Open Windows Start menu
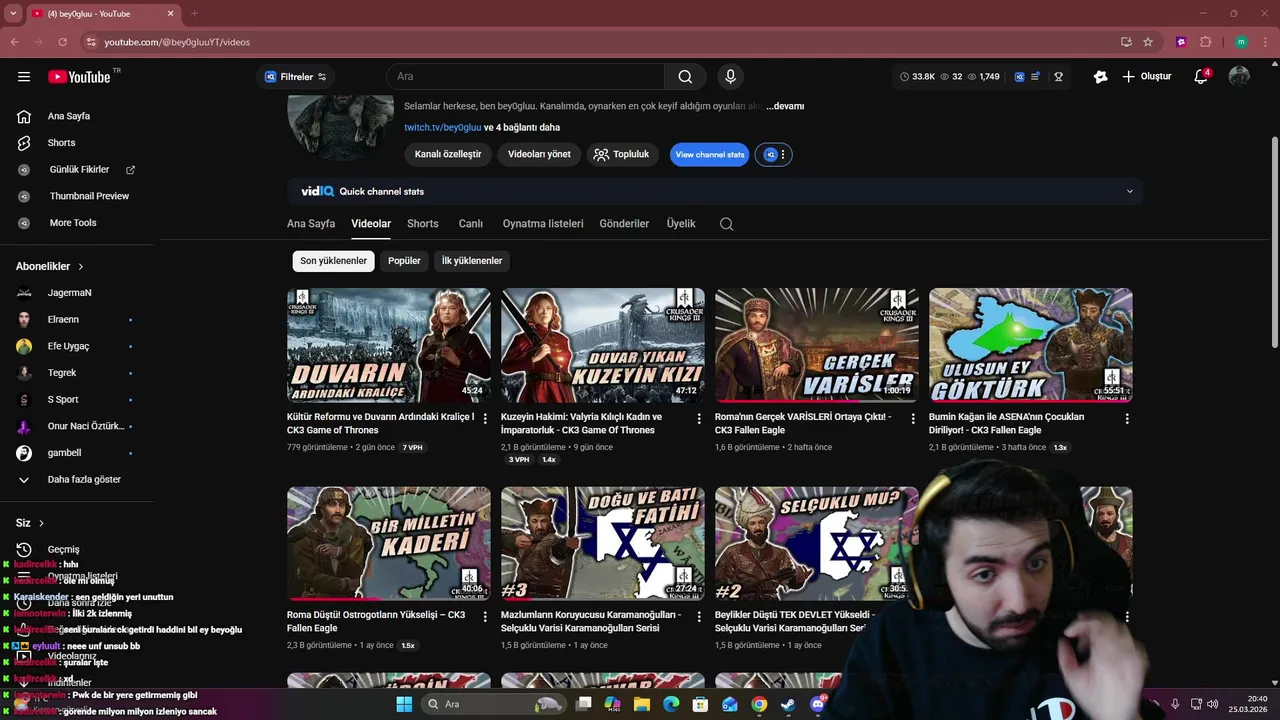1280x720 pixels. click(x=404, y=704)
